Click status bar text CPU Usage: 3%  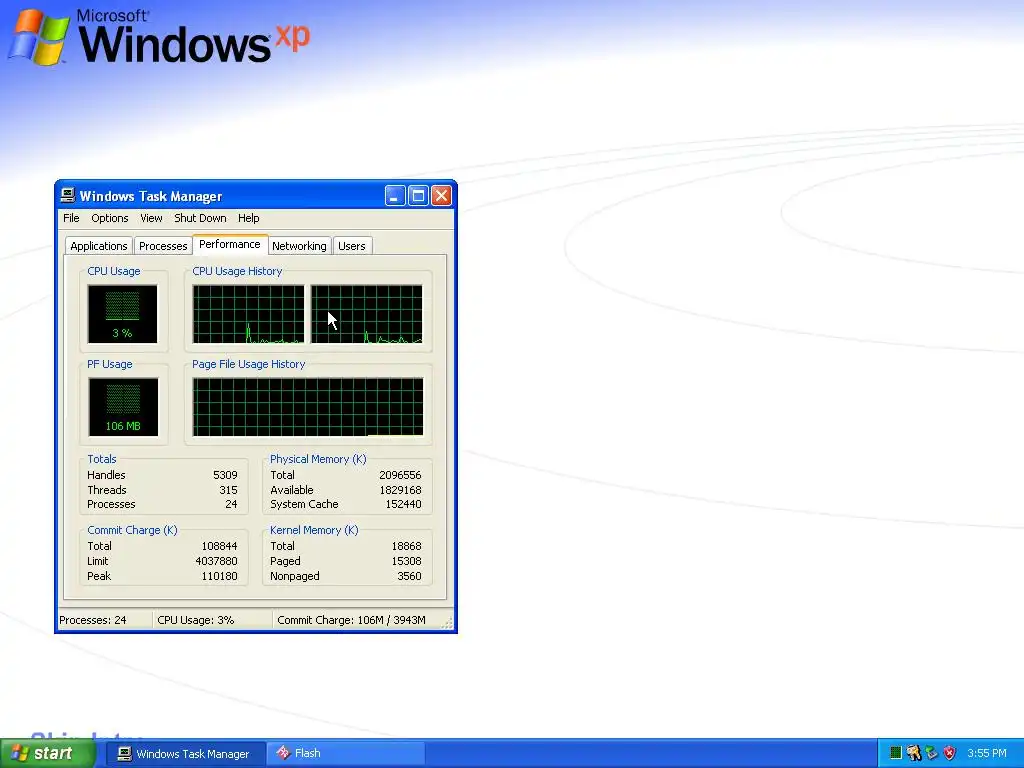point(195,620)
